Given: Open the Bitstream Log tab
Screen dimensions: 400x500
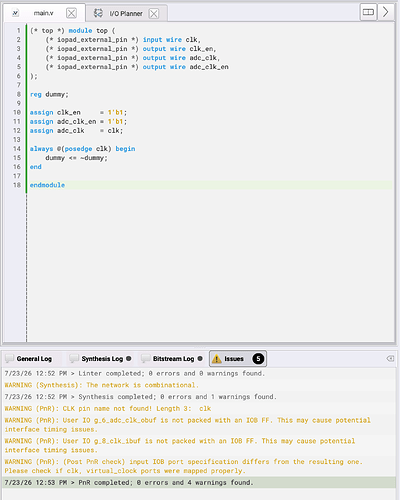Looking at the screenshot, I should click(x=173, y=359).
